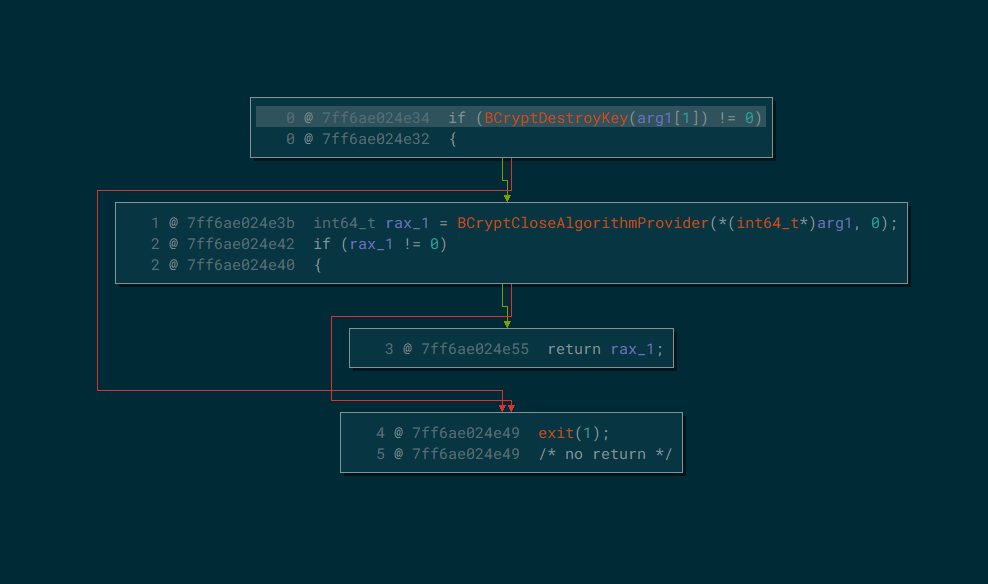Image resolution: width=988 pixels, height=584 pixels.
Task: Click address 7ff6ae024e32 in first block
Action: point(376,139)
